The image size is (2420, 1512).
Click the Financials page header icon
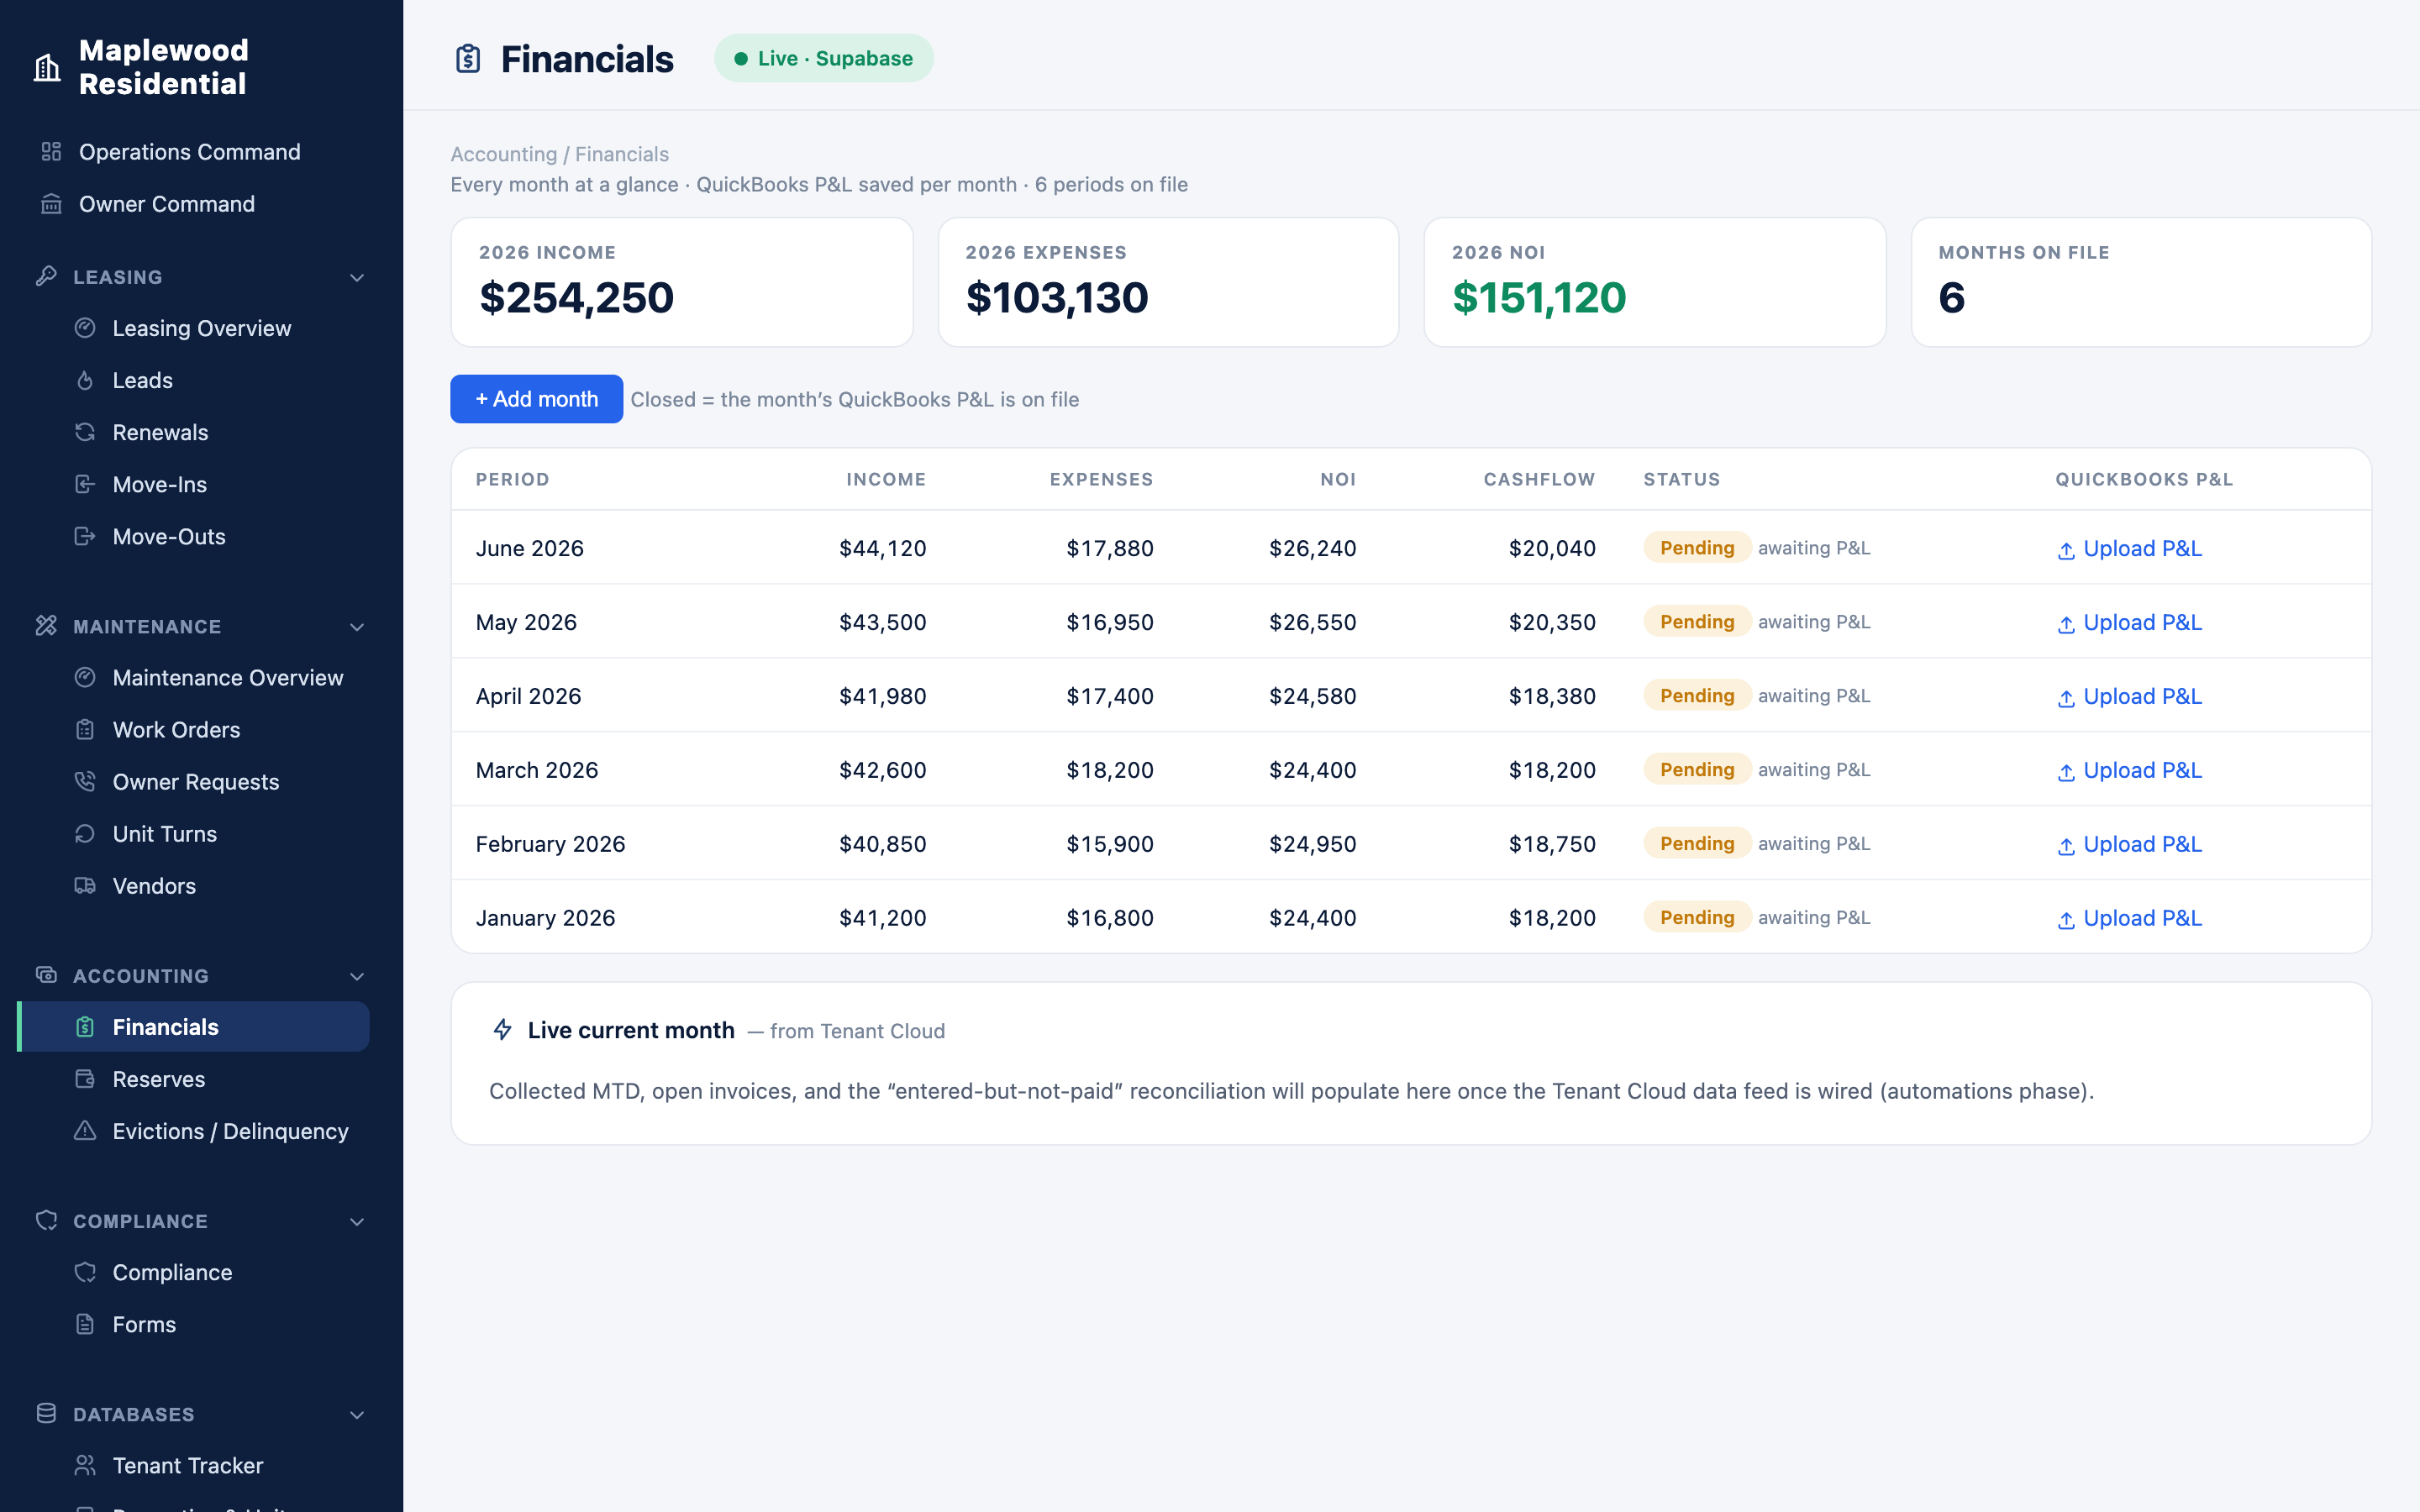click(x=468, y=59)
